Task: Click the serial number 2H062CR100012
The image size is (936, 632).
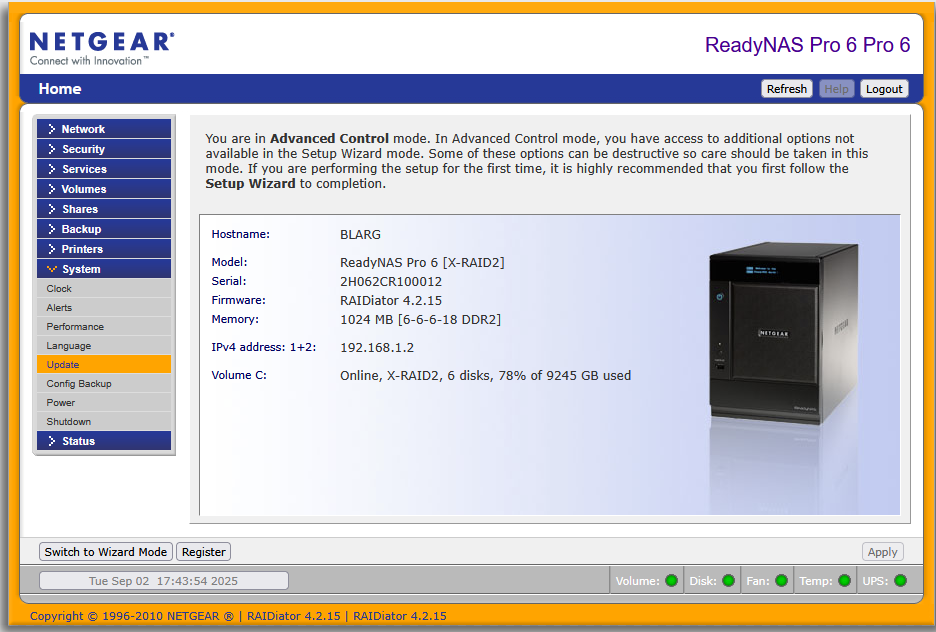Action: click(x=391, y=282)
